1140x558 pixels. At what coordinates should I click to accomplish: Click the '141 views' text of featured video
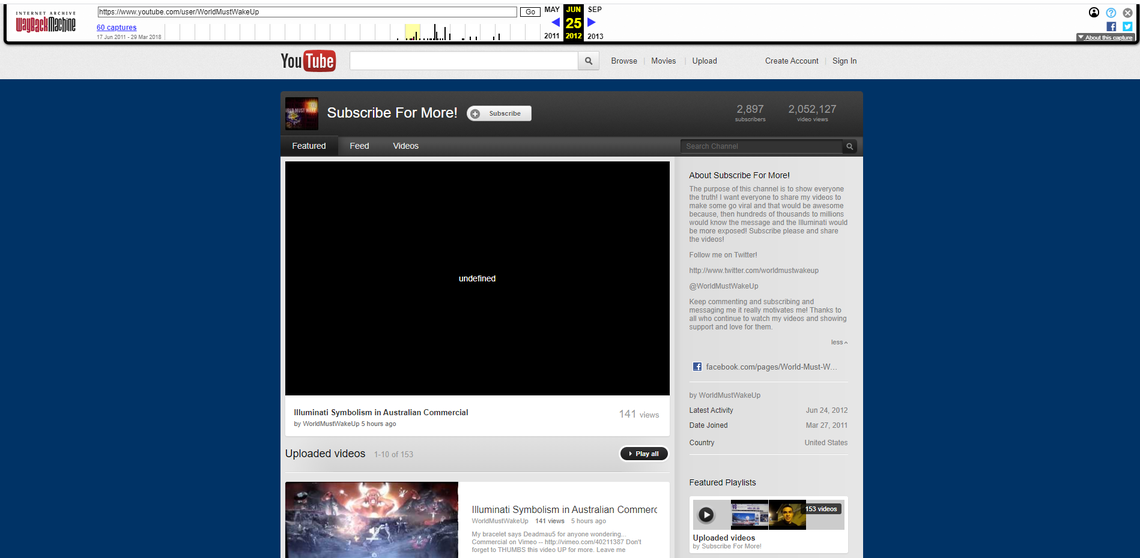[639, 414]
